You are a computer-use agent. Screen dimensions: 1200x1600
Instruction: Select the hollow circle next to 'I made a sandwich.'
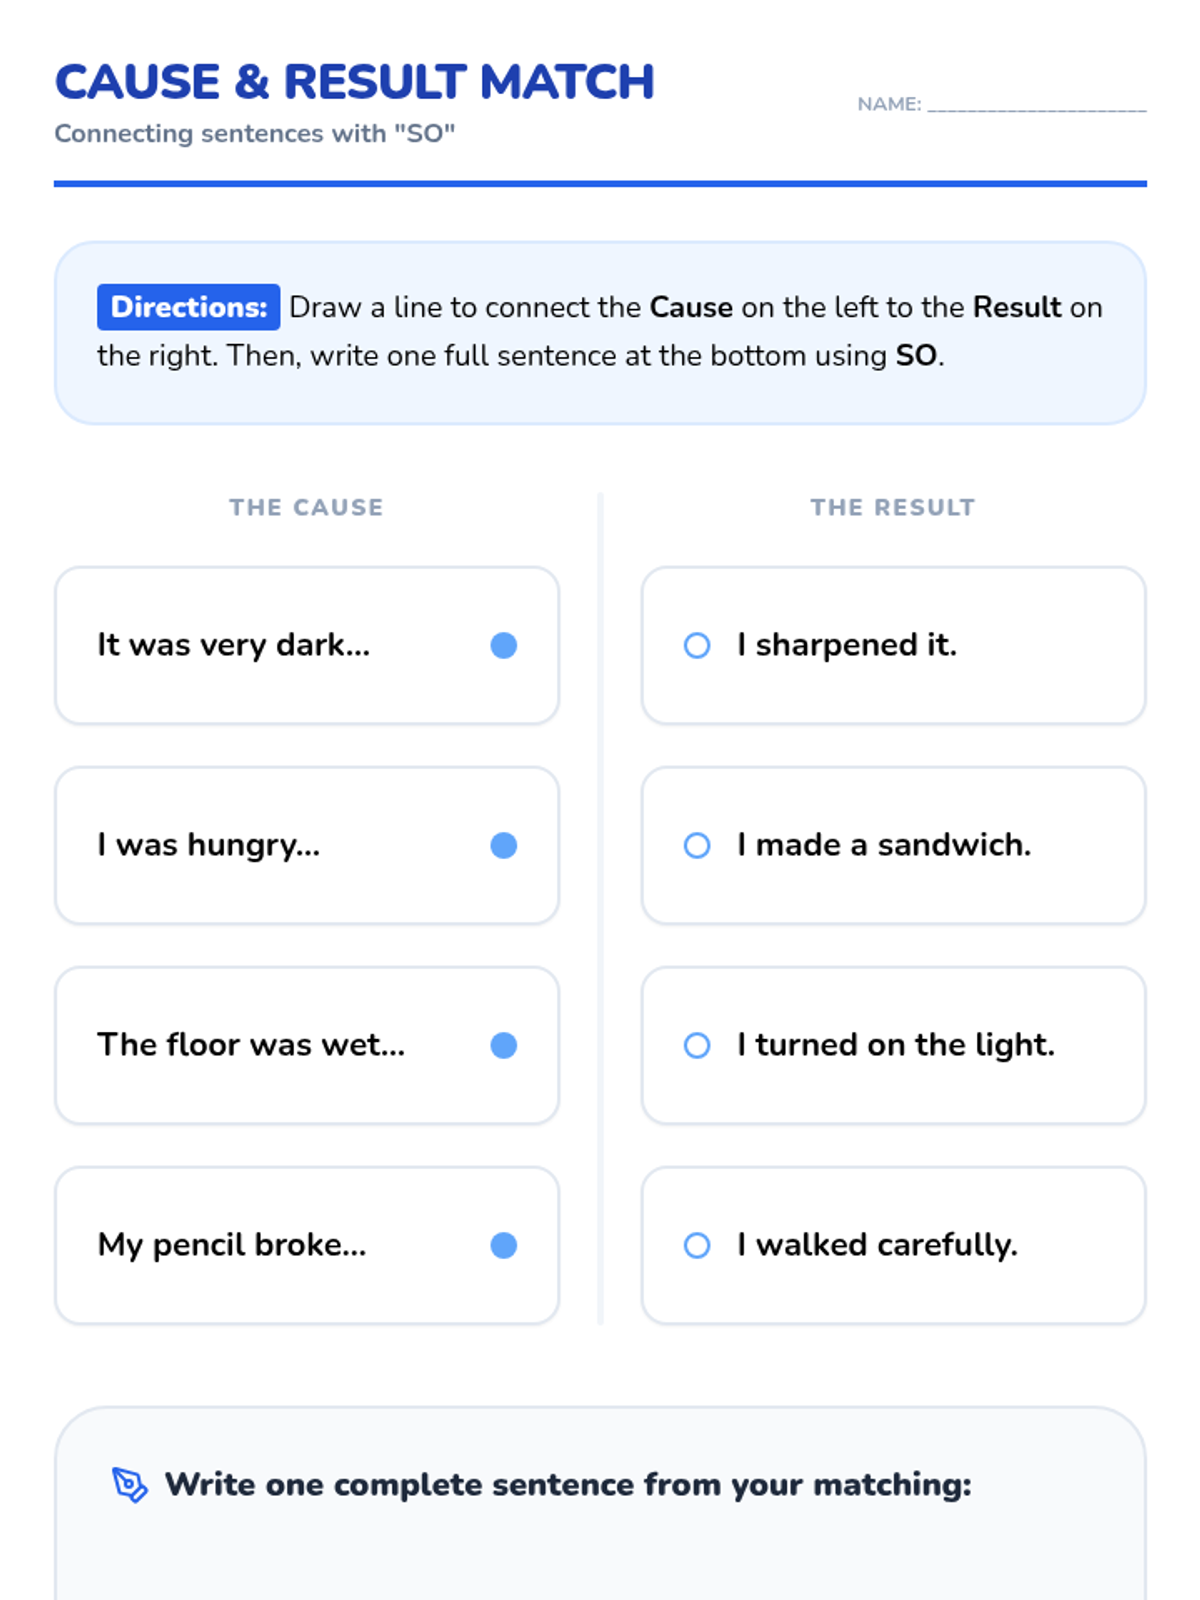coord(697,846)
